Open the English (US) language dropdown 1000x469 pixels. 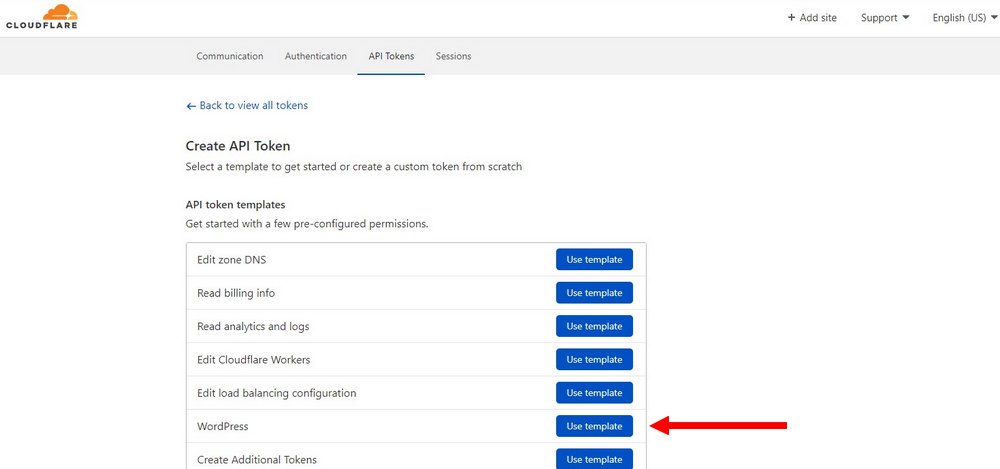tap(965, 18)
